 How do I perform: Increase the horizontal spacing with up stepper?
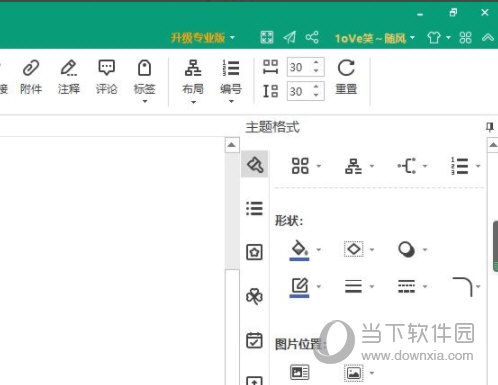tap(316, 62)
